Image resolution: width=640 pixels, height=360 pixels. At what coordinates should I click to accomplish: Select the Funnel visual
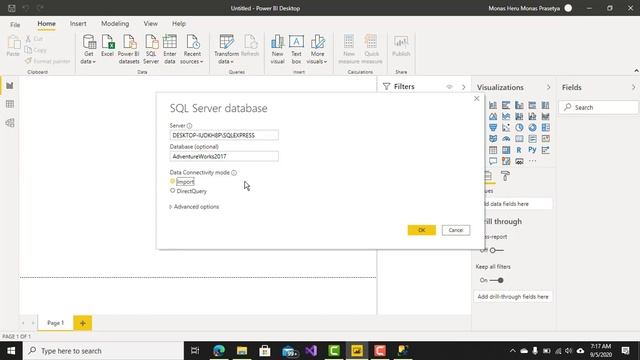(x=493, y=127)
